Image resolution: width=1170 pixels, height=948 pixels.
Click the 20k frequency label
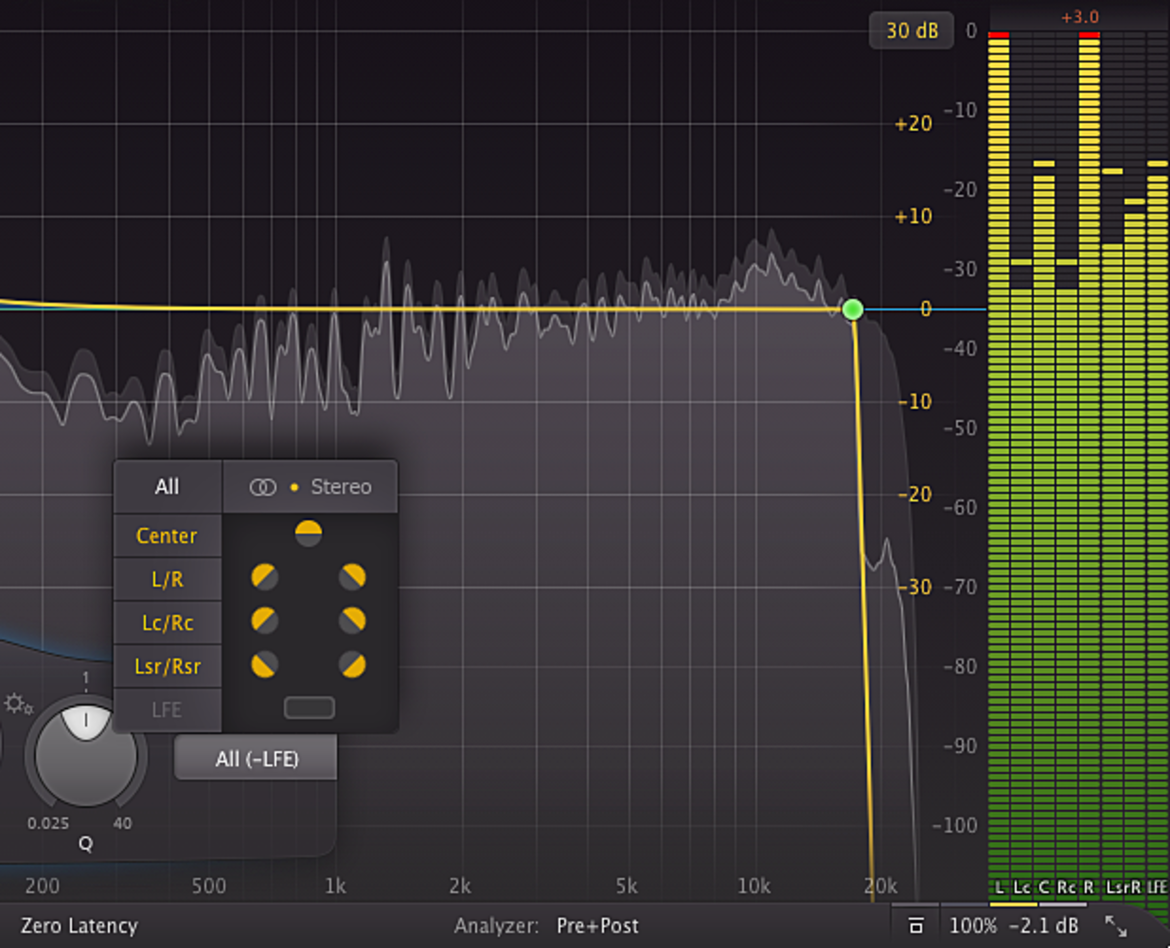(880, 886)
